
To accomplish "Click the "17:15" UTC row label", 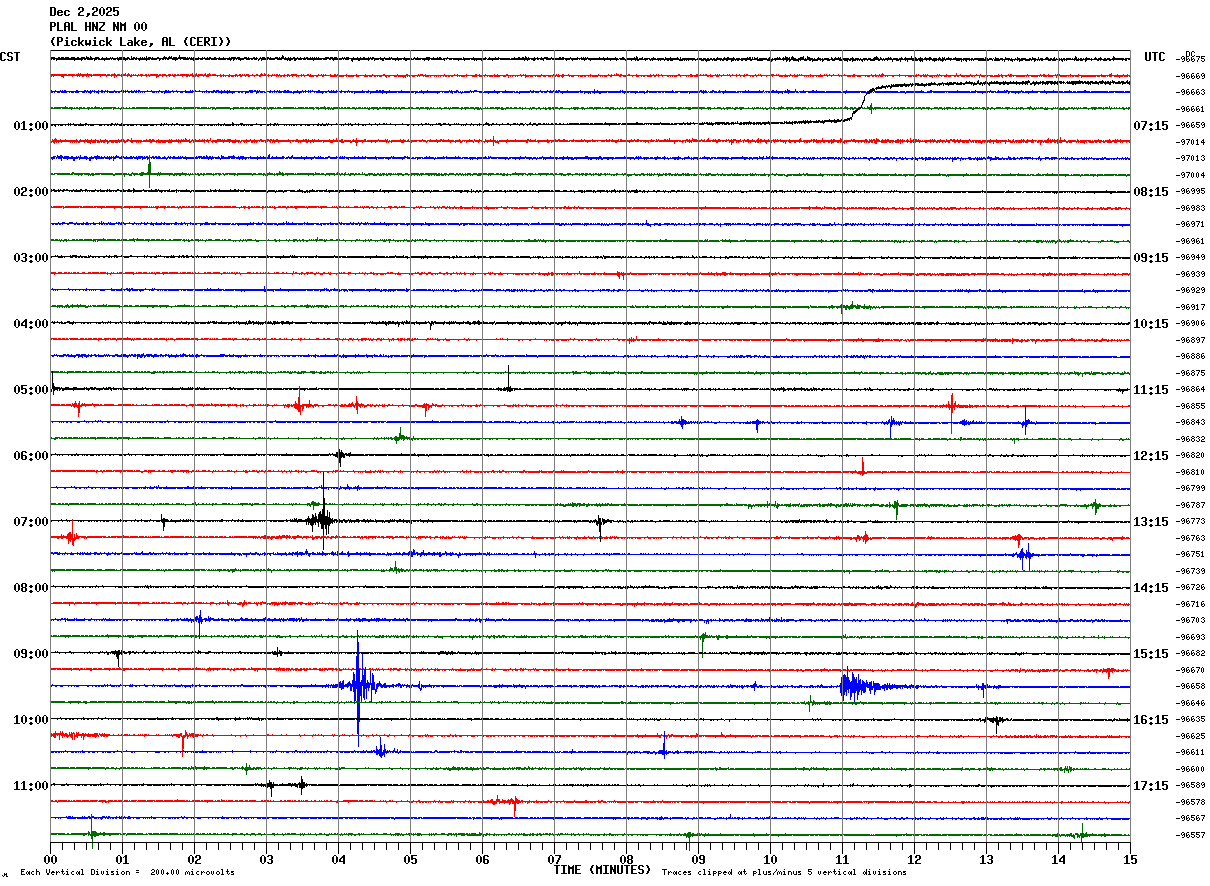I will [1151, 786].
